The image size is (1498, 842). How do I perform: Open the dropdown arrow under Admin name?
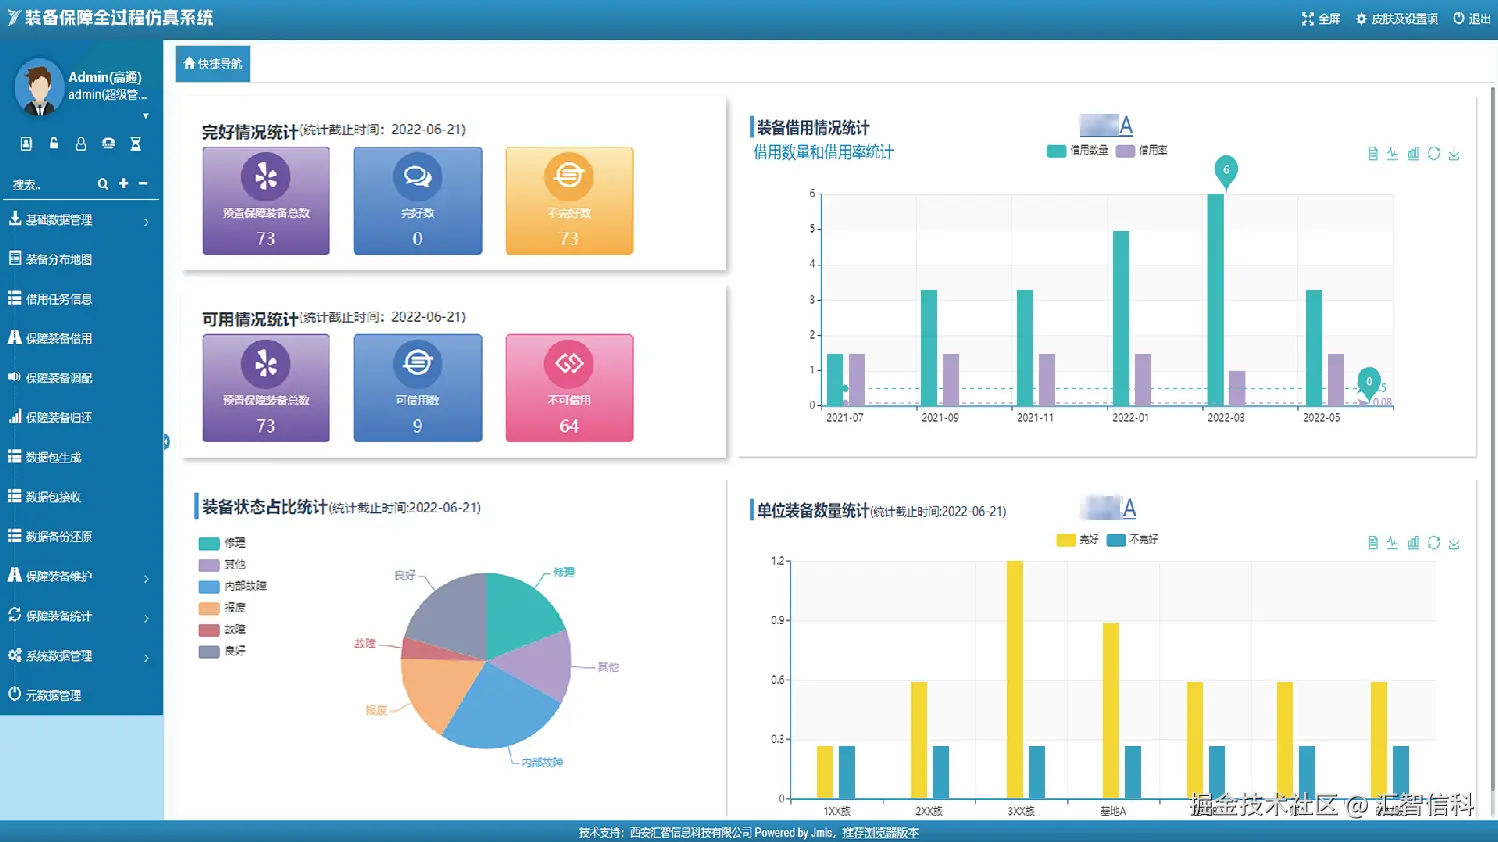point(146,116)
